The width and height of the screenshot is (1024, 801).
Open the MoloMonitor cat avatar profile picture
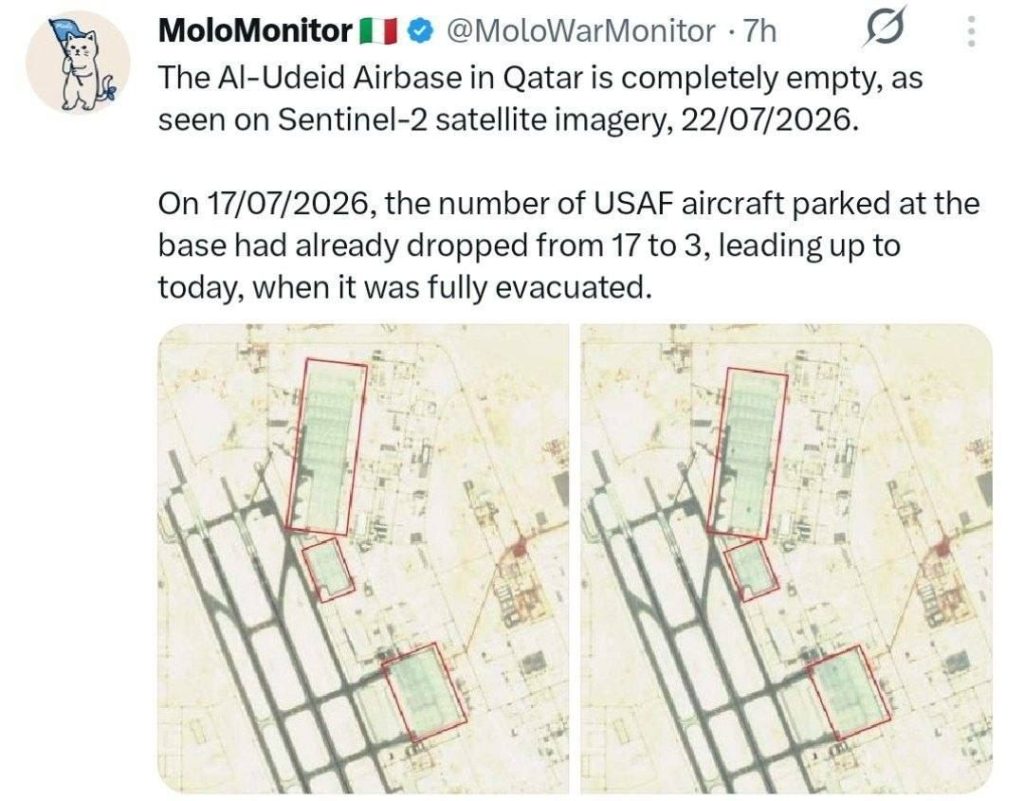[x=78, y=62]
